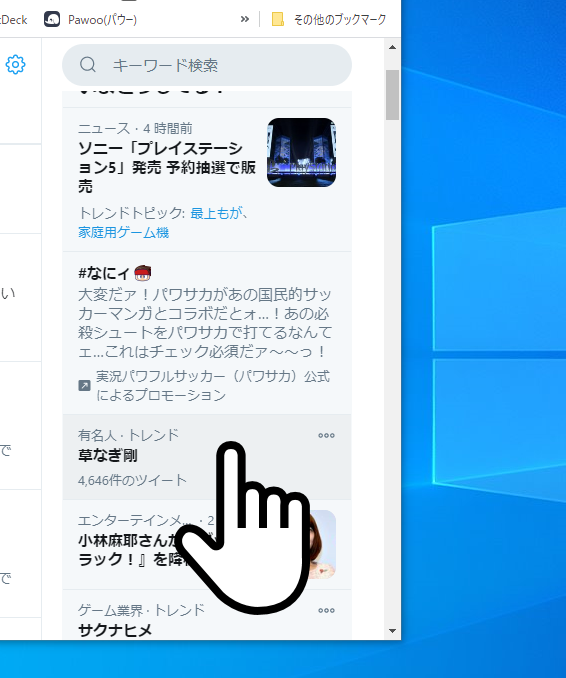Open the 家庭用ゲーム機 trend topic link

coord(123,233)
